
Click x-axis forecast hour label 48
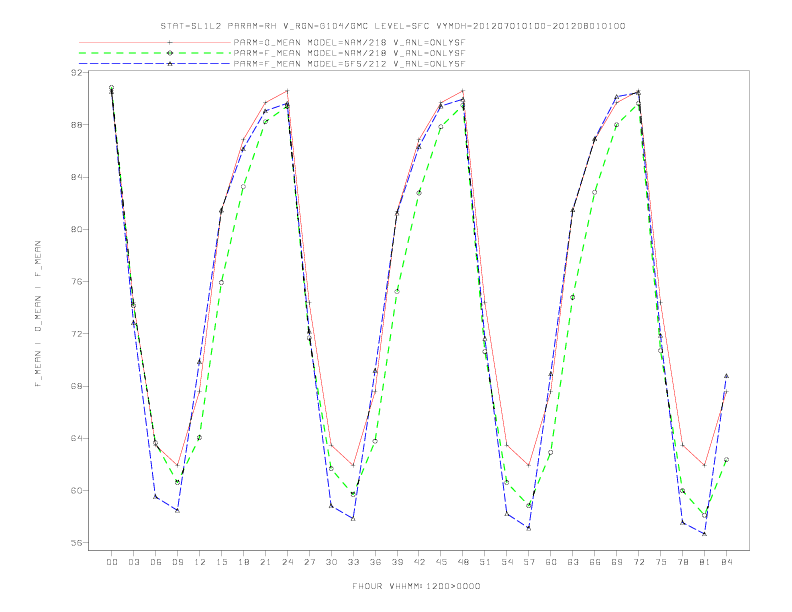coord(463,562)
